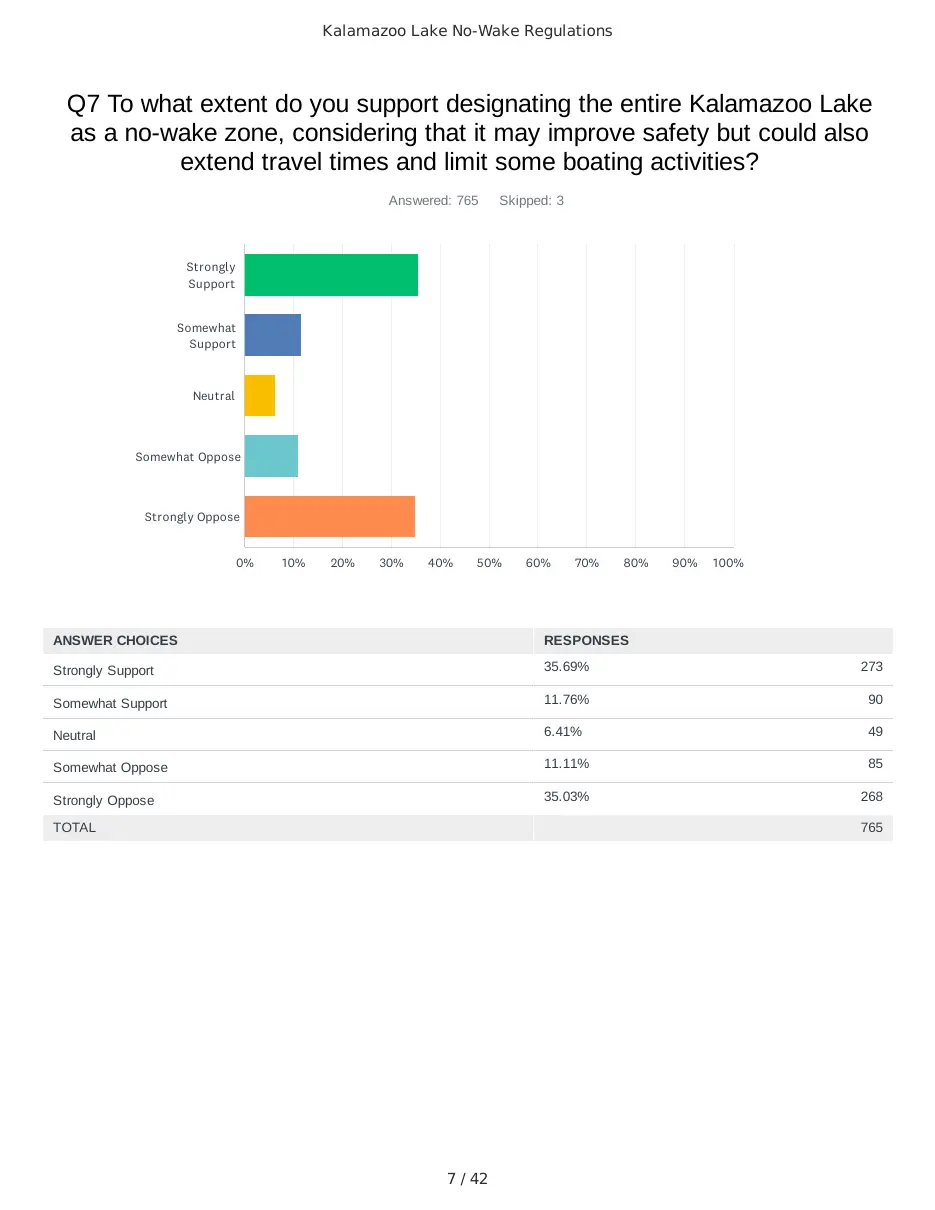Click the 50% axis label
The width and height of the screenshot is (935, 1210).
[489, 563]
